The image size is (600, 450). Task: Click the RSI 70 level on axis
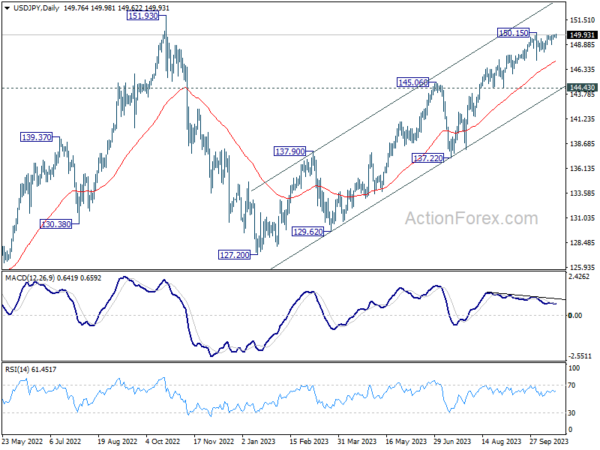pos(572,386)
